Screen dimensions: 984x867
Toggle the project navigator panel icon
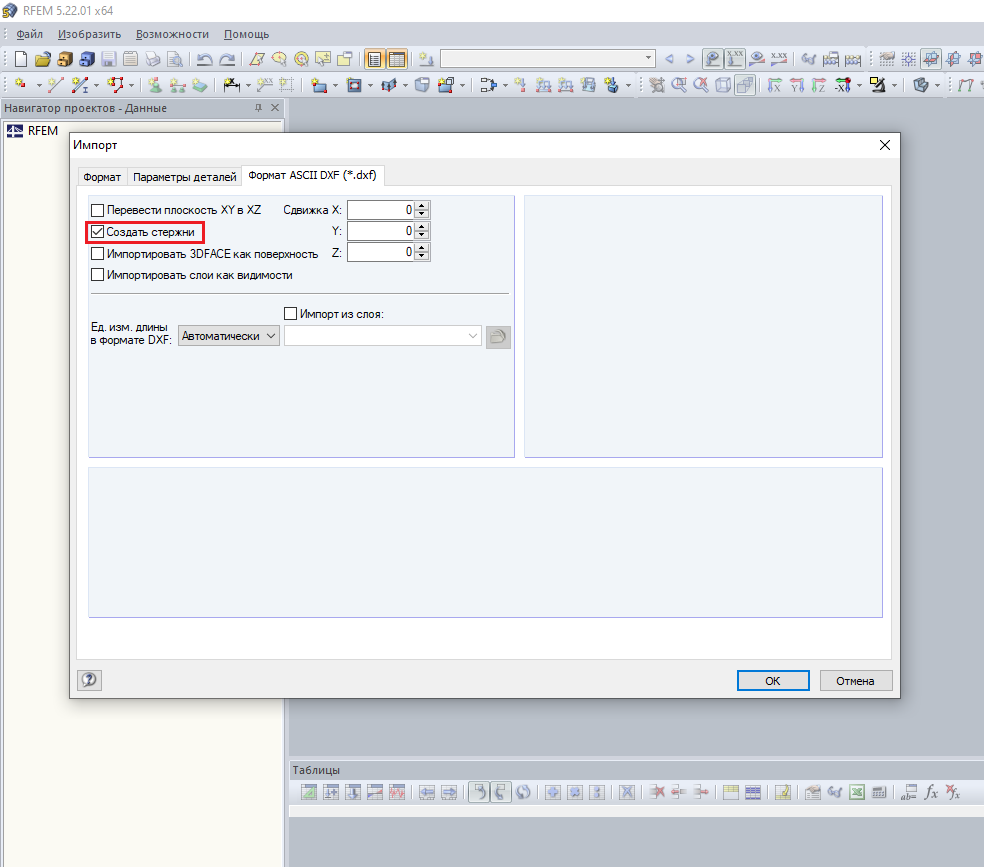[x=375, y=59]
